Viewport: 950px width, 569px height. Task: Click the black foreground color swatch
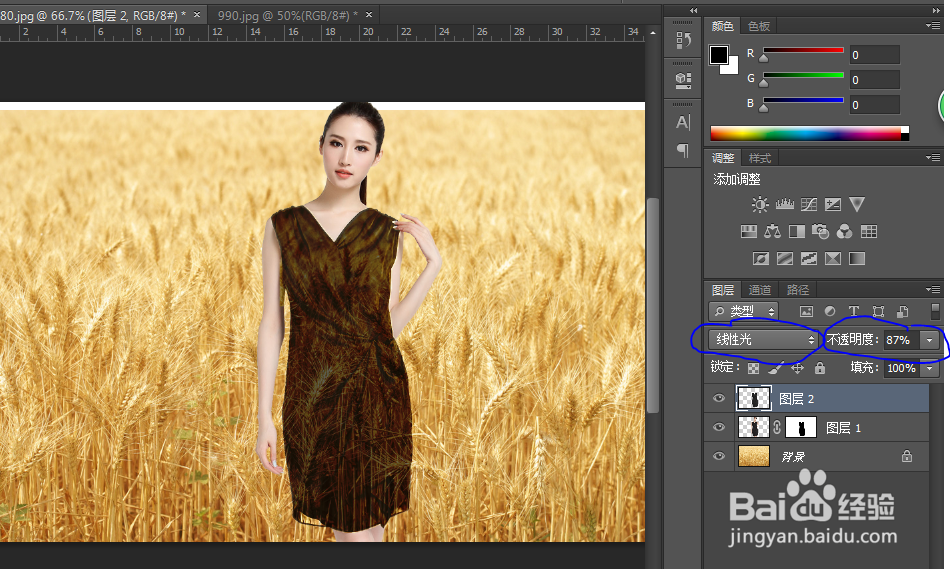pos(719,55)
